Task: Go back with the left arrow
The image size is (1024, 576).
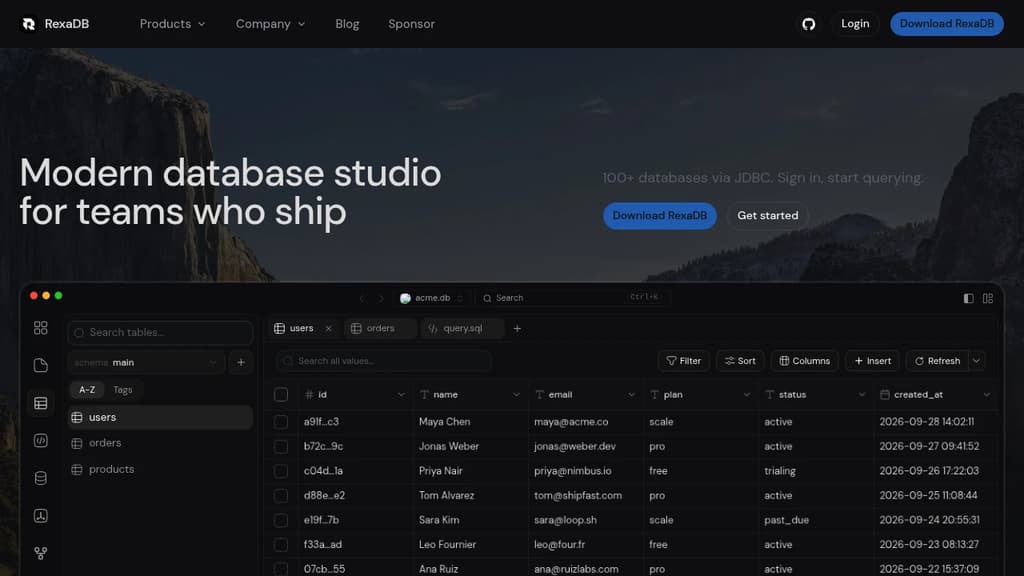Action: 362,298
